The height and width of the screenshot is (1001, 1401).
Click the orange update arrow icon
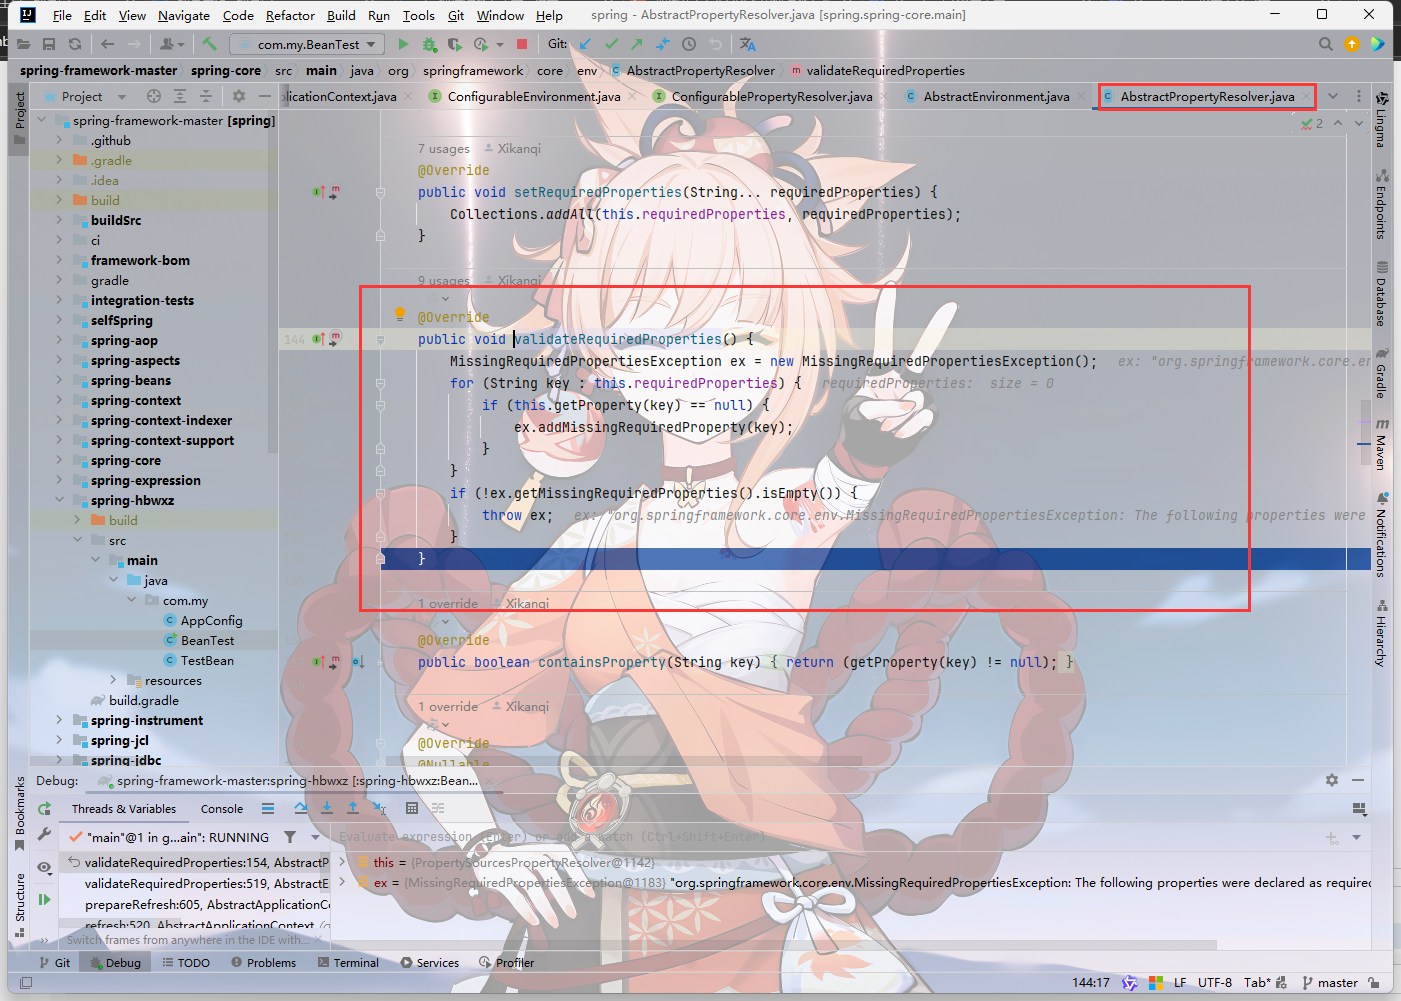[x=1352, y=44]
